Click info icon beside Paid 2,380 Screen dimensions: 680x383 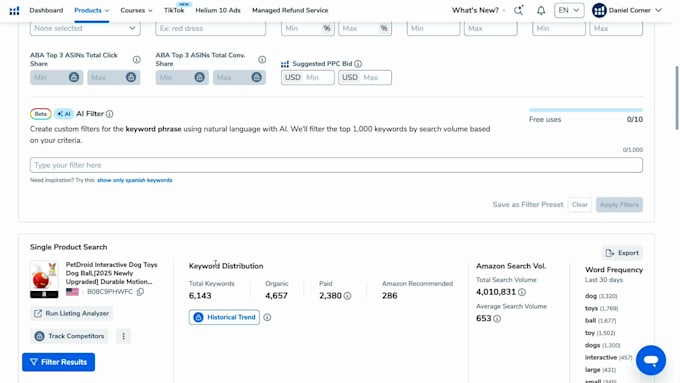coord(347,296)
